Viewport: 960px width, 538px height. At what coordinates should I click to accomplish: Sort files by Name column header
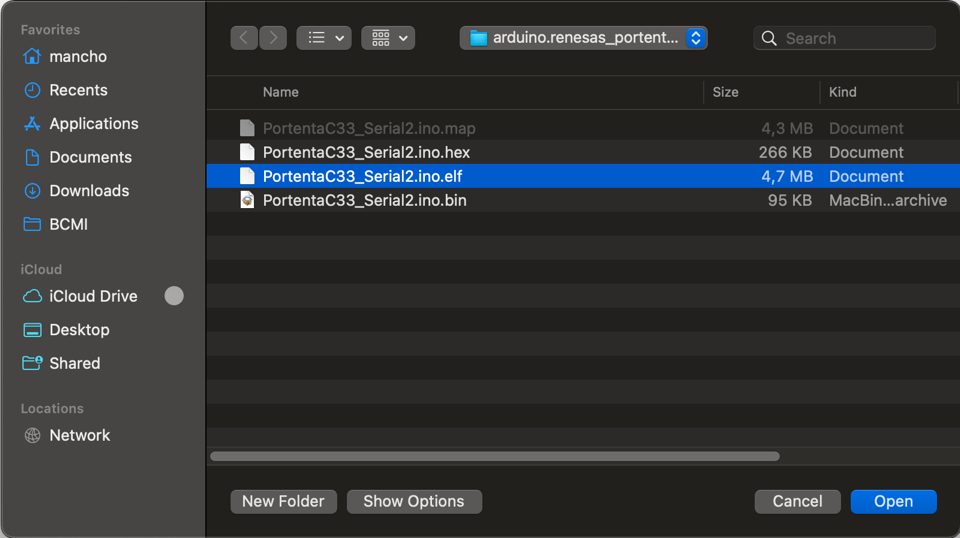click(x=281, y=92)
